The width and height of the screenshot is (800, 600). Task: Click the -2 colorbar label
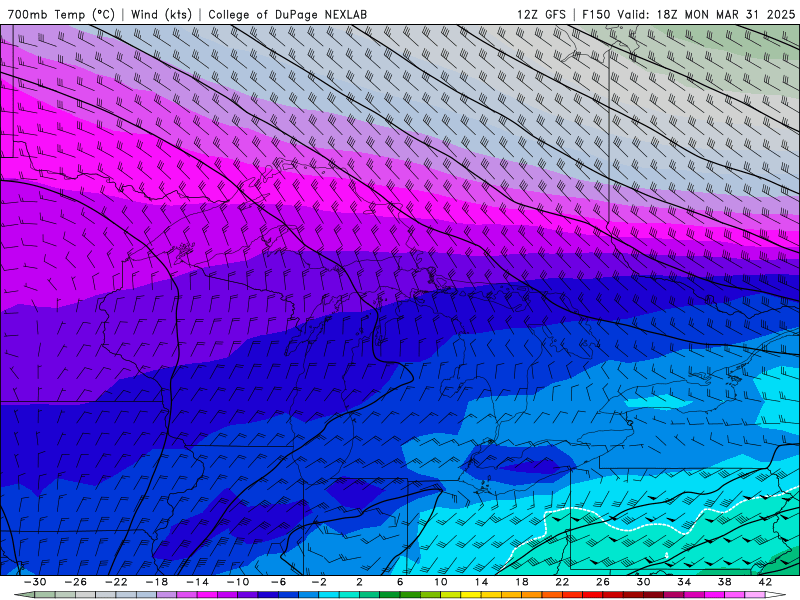(319, 582)
